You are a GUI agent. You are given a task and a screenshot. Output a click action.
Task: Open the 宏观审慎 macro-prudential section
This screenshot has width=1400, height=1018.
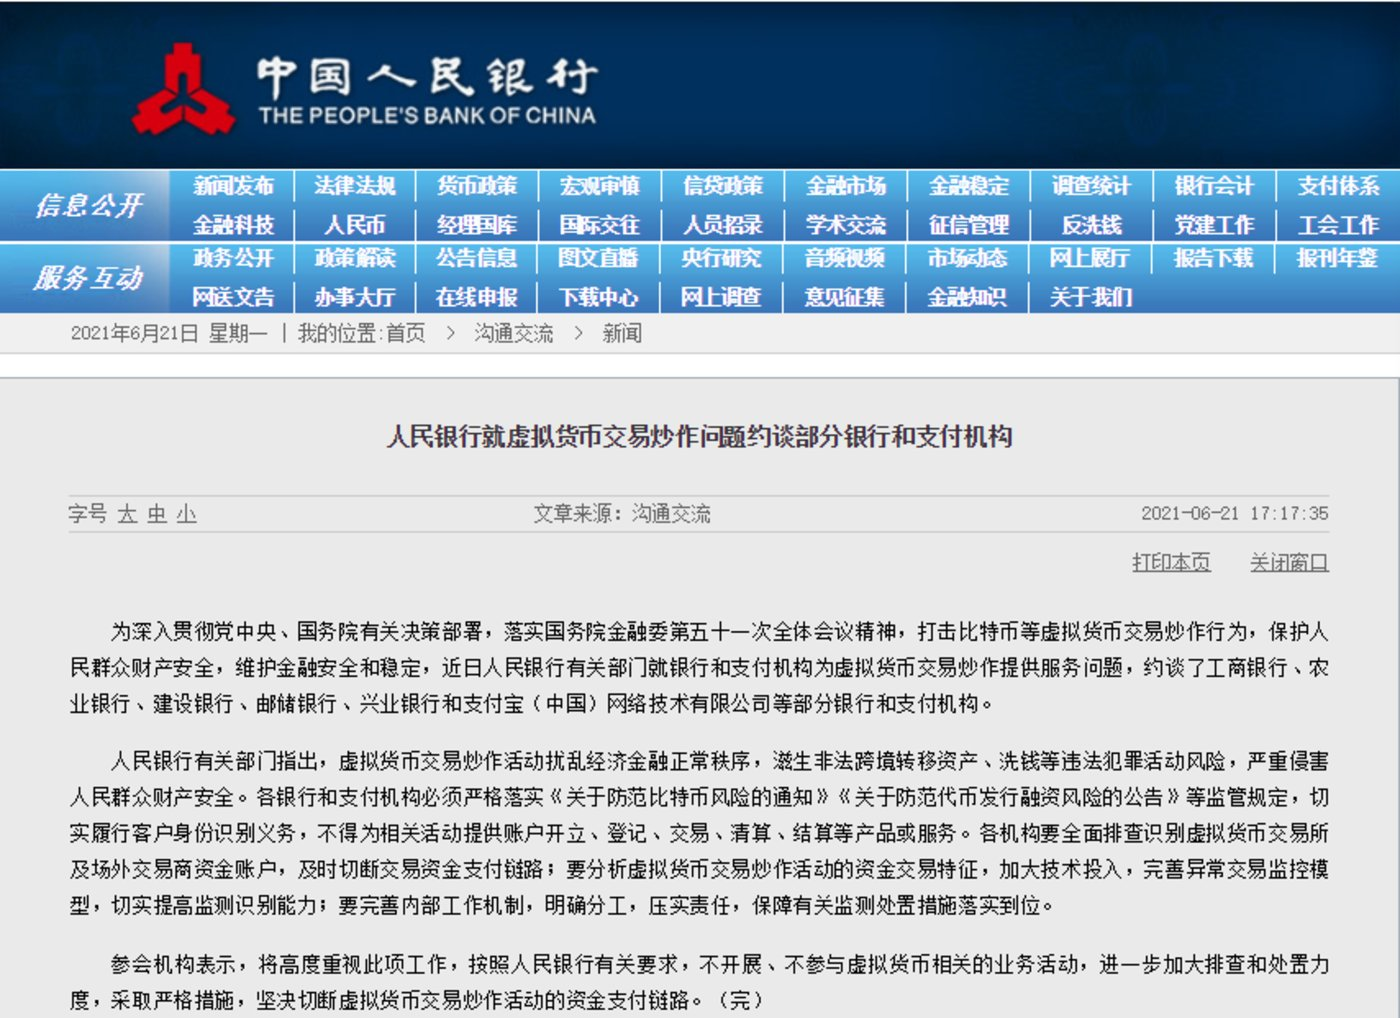(599, 186)
